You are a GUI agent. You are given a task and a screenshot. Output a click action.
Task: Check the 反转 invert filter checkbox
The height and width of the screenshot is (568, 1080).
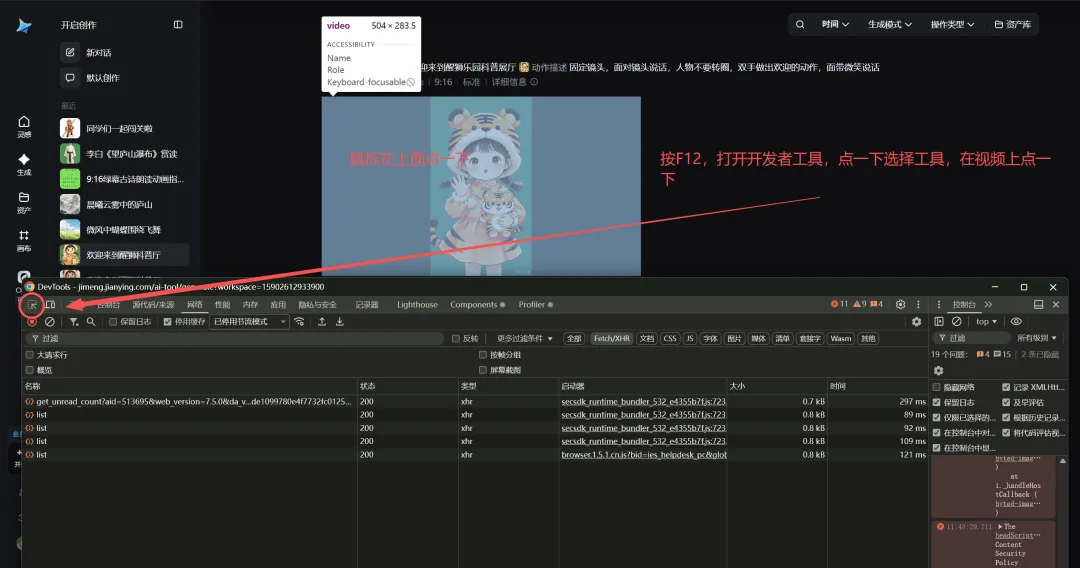(455, 339)
